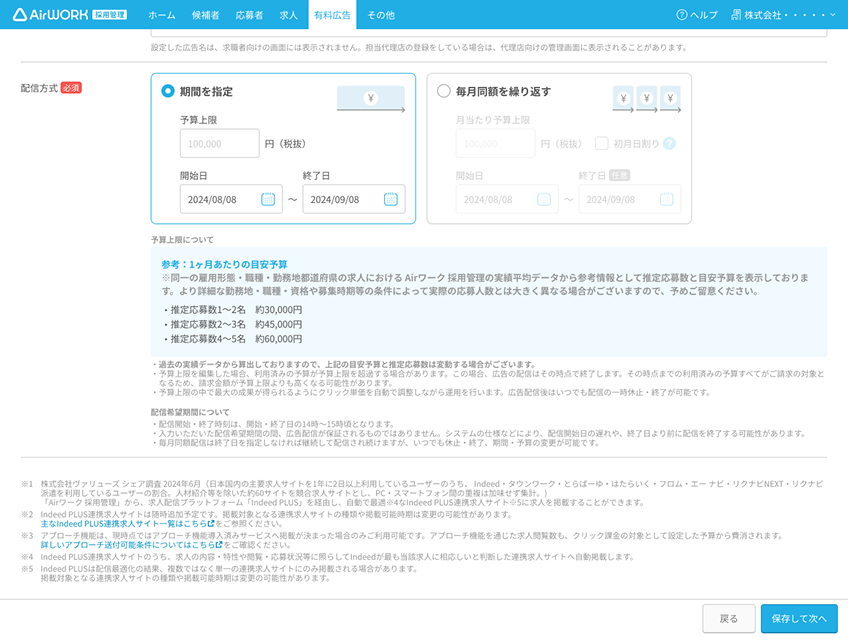Click the single yen period illustration

[x=370, y=99]
